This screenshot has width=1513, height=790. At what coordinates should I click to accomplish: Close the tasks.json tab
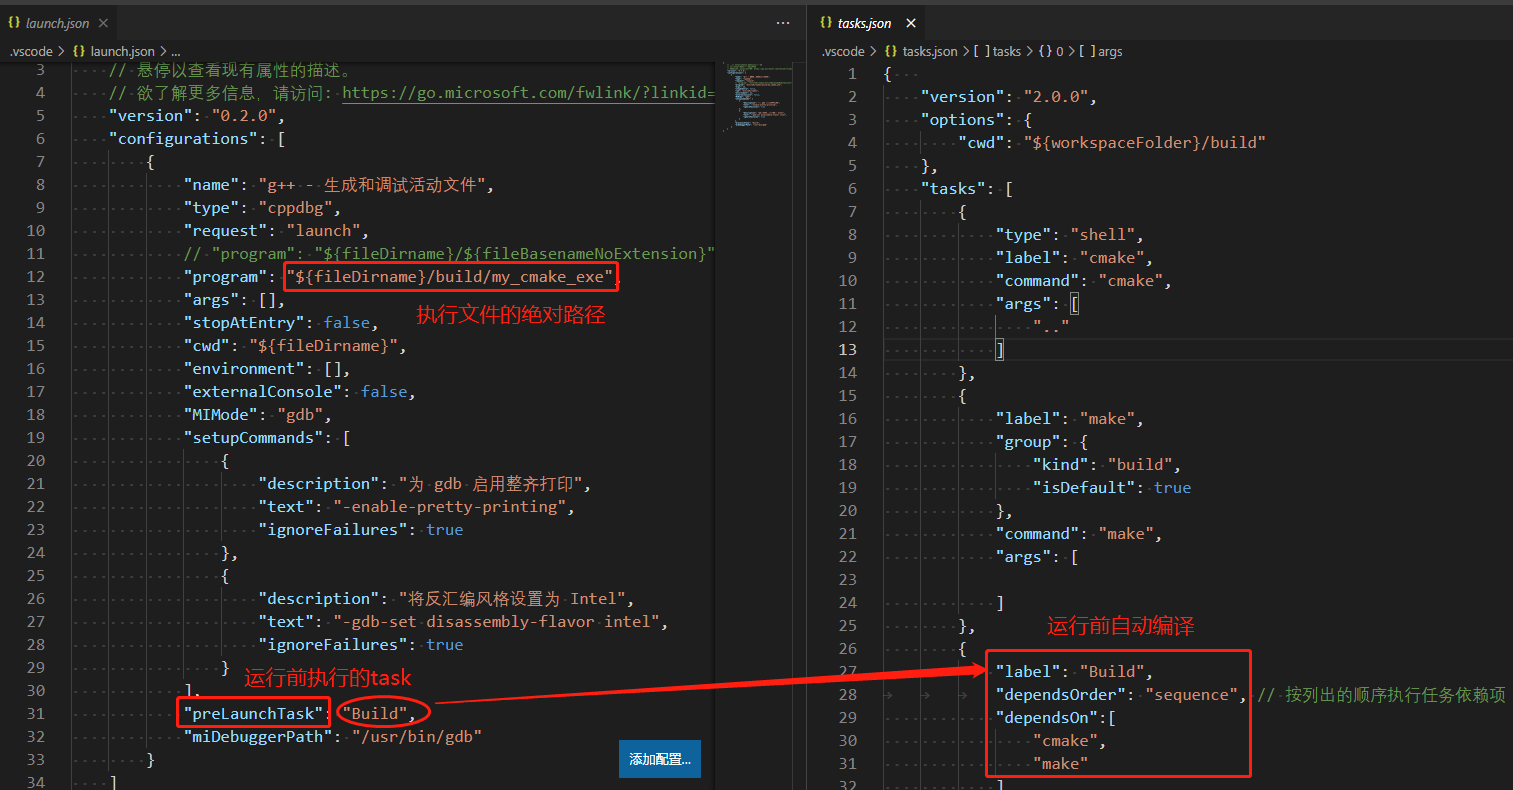point(910,22)
